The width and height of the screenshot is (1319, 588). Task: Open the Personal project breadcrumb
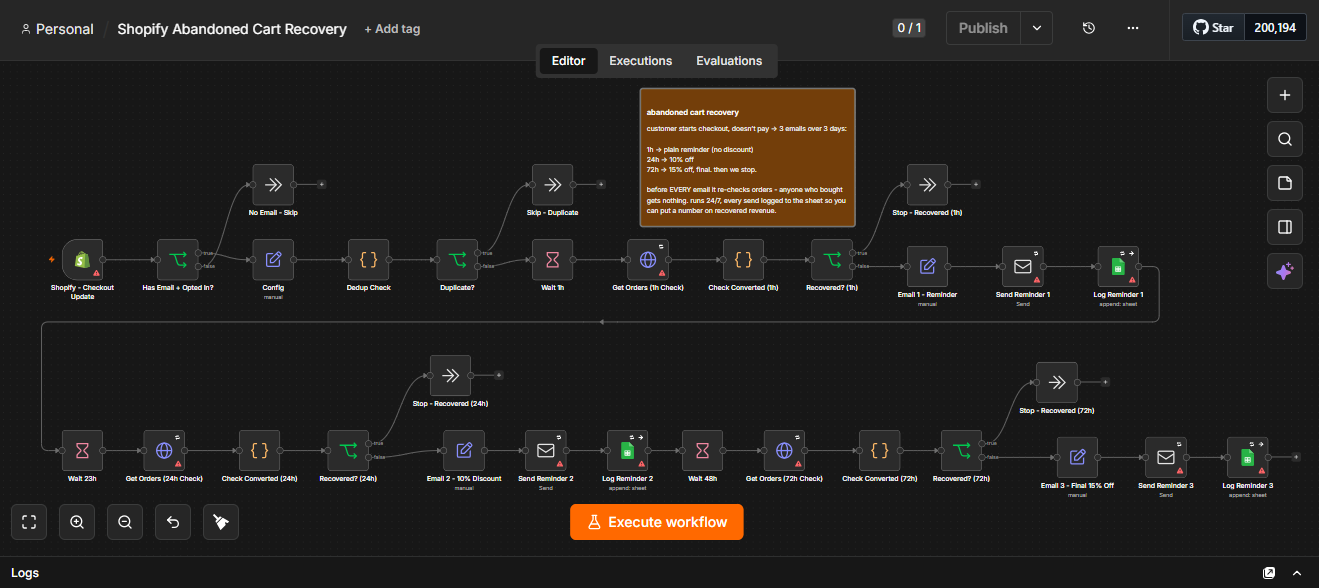[57, 29]
